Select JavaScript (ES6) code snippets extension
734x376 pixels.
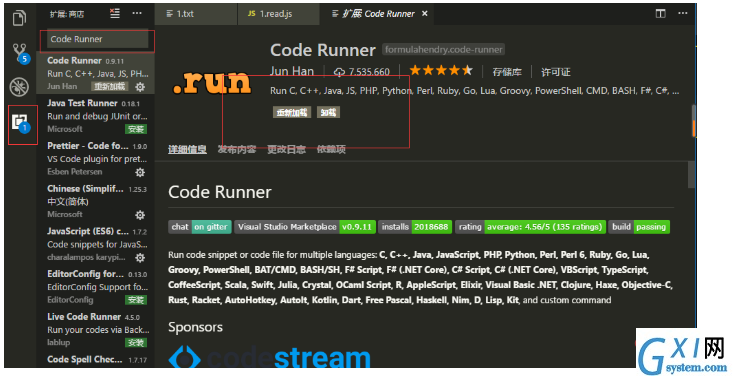pos(95,243)
